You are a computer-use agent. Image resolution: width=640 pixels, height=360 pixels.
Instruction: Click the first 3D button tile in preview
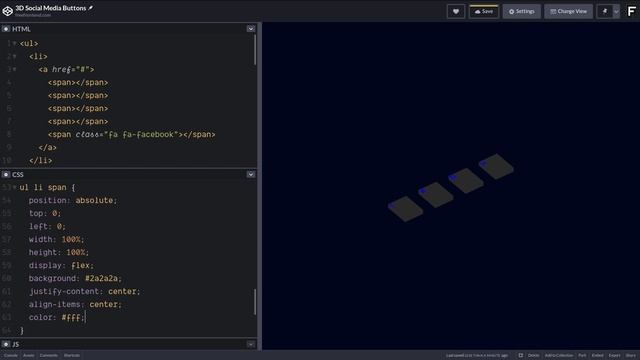(x=405, y=209)
